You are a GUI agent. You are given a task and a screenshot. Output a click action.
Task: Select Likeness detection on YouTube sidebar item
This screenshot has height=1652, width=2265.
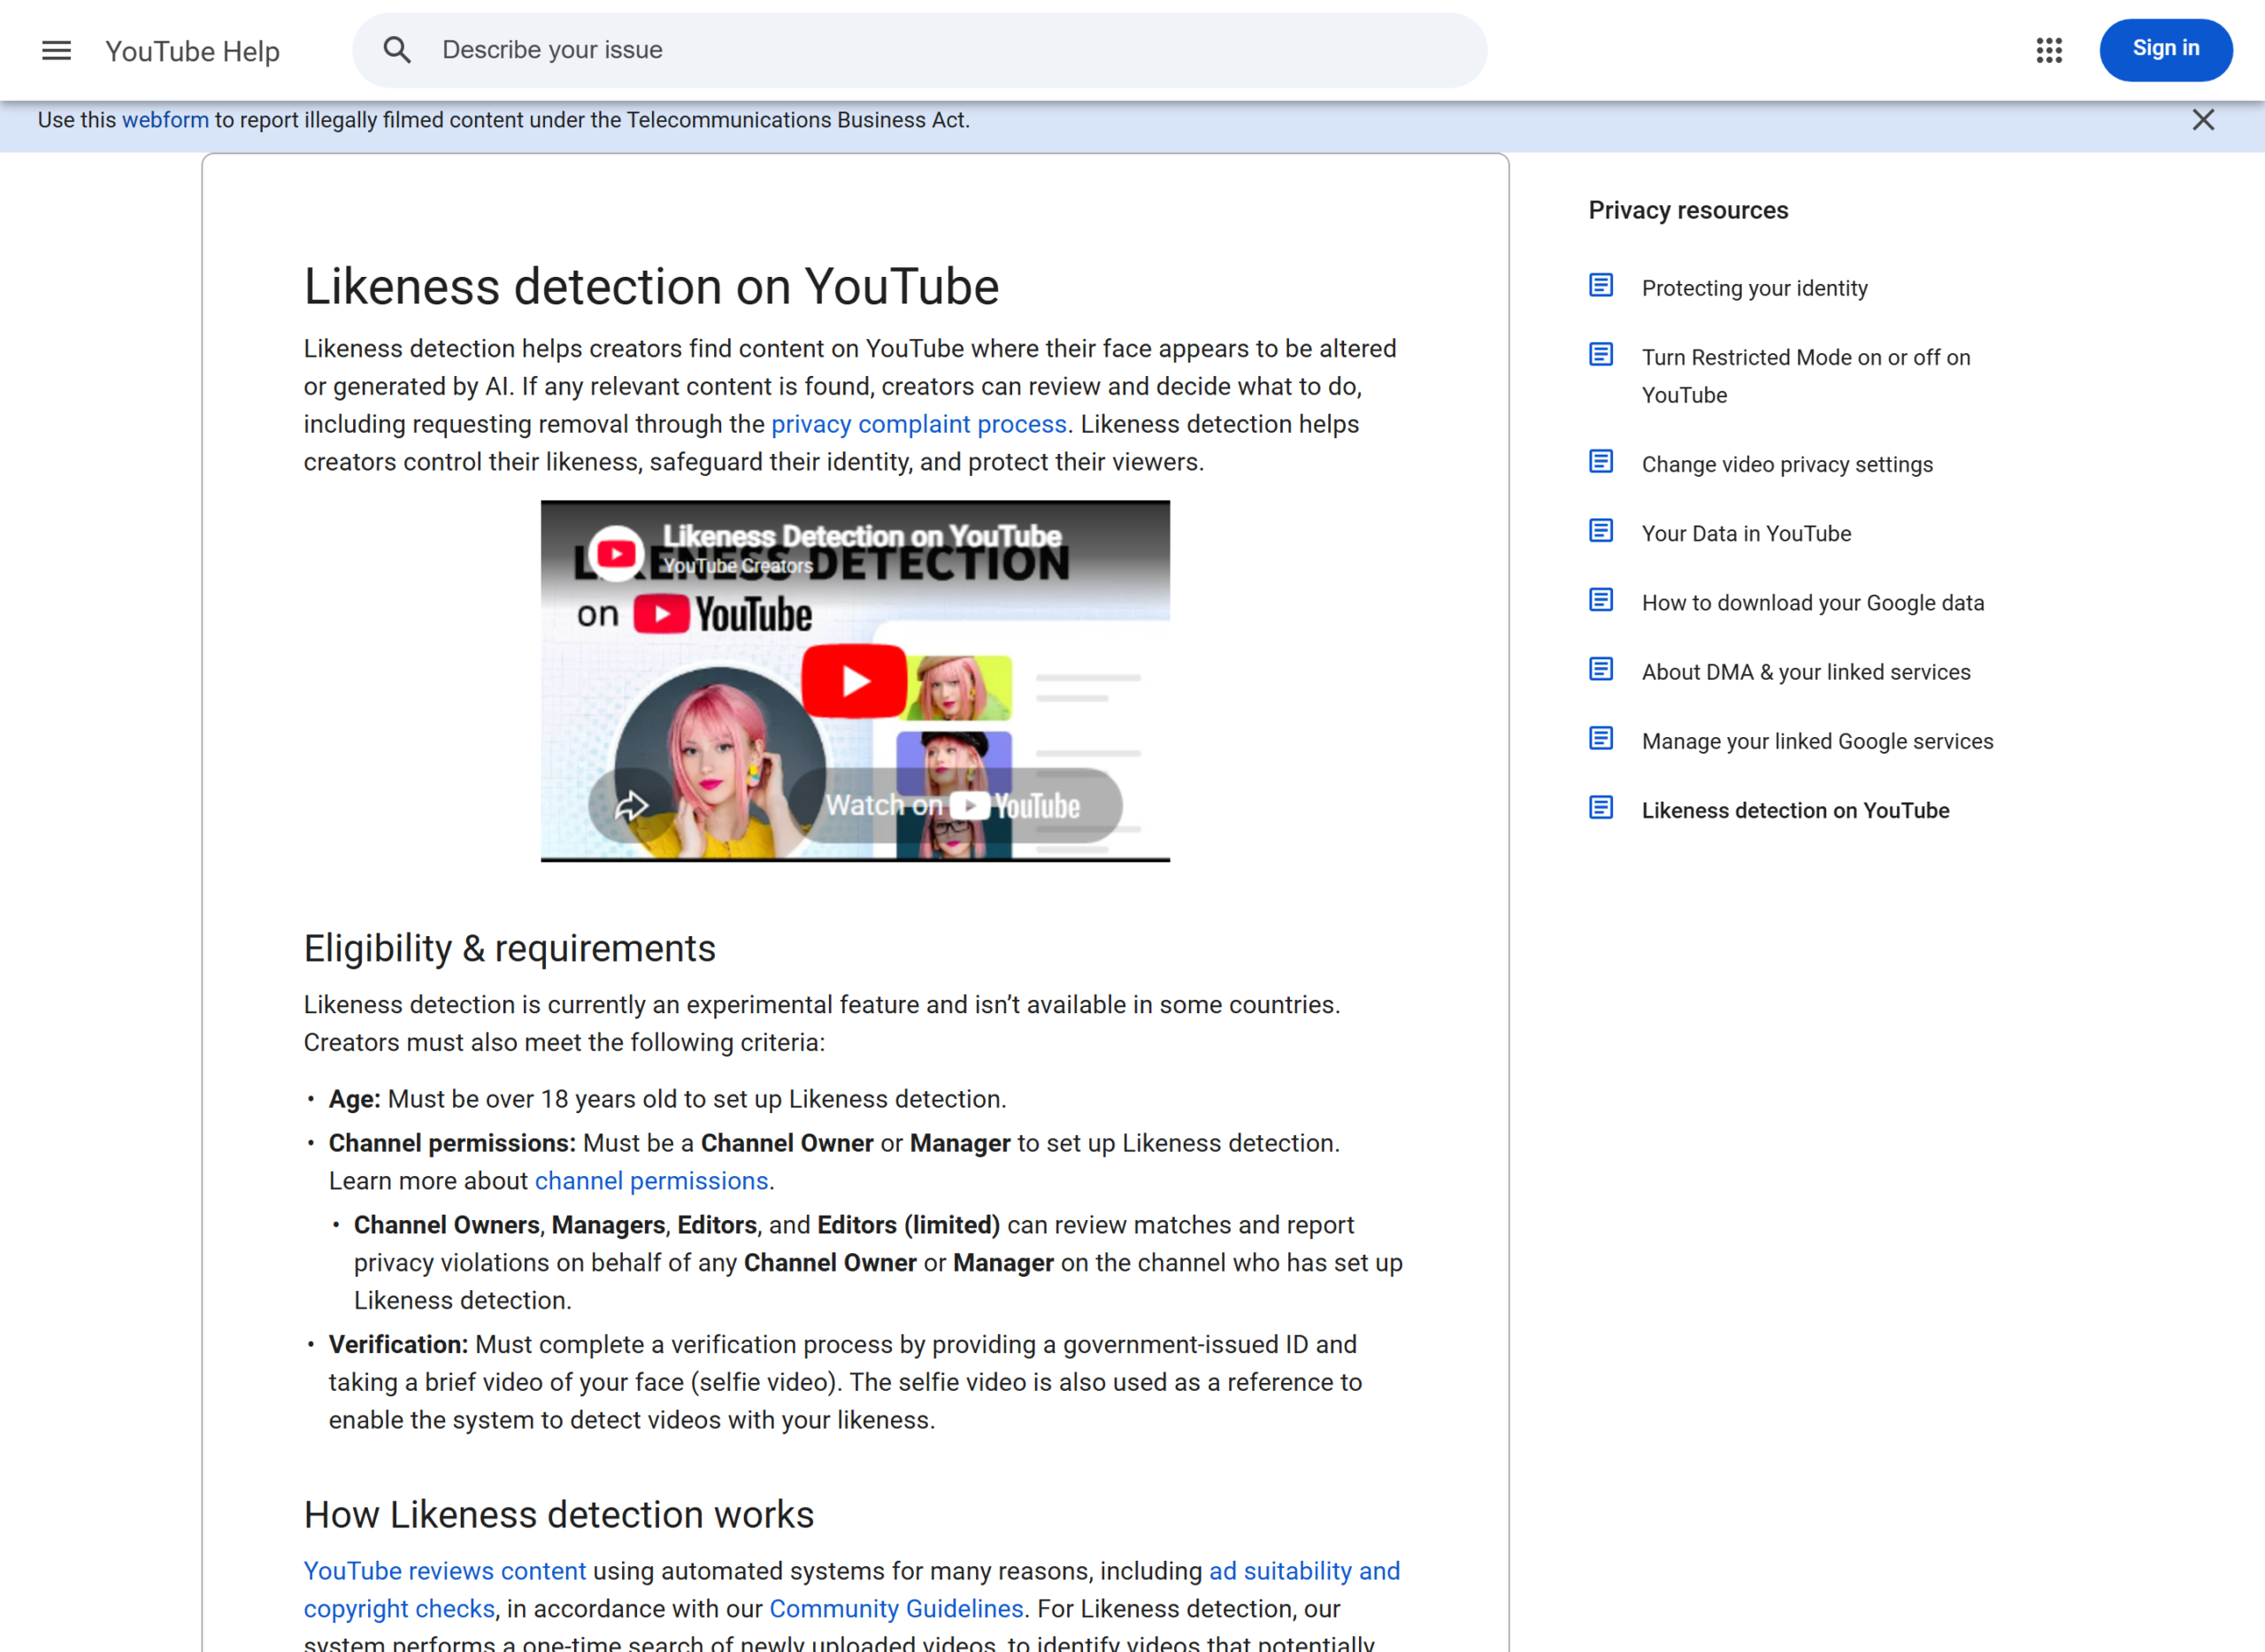tap(1795, 810)
